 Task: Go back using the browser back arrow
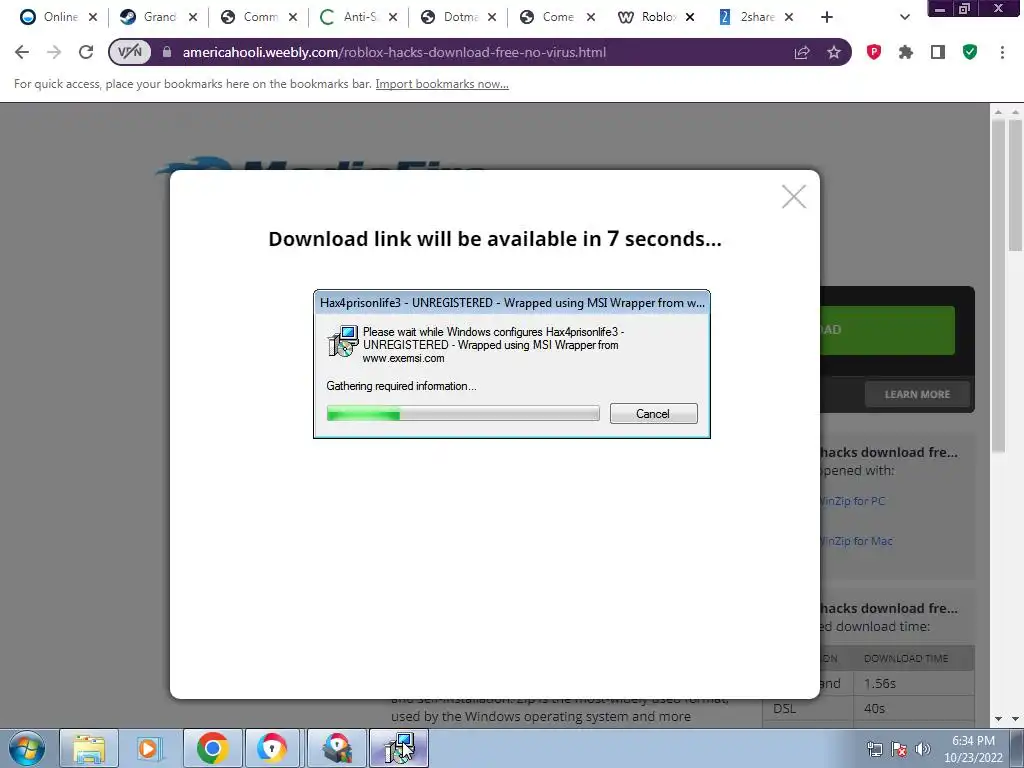point(22,52)
